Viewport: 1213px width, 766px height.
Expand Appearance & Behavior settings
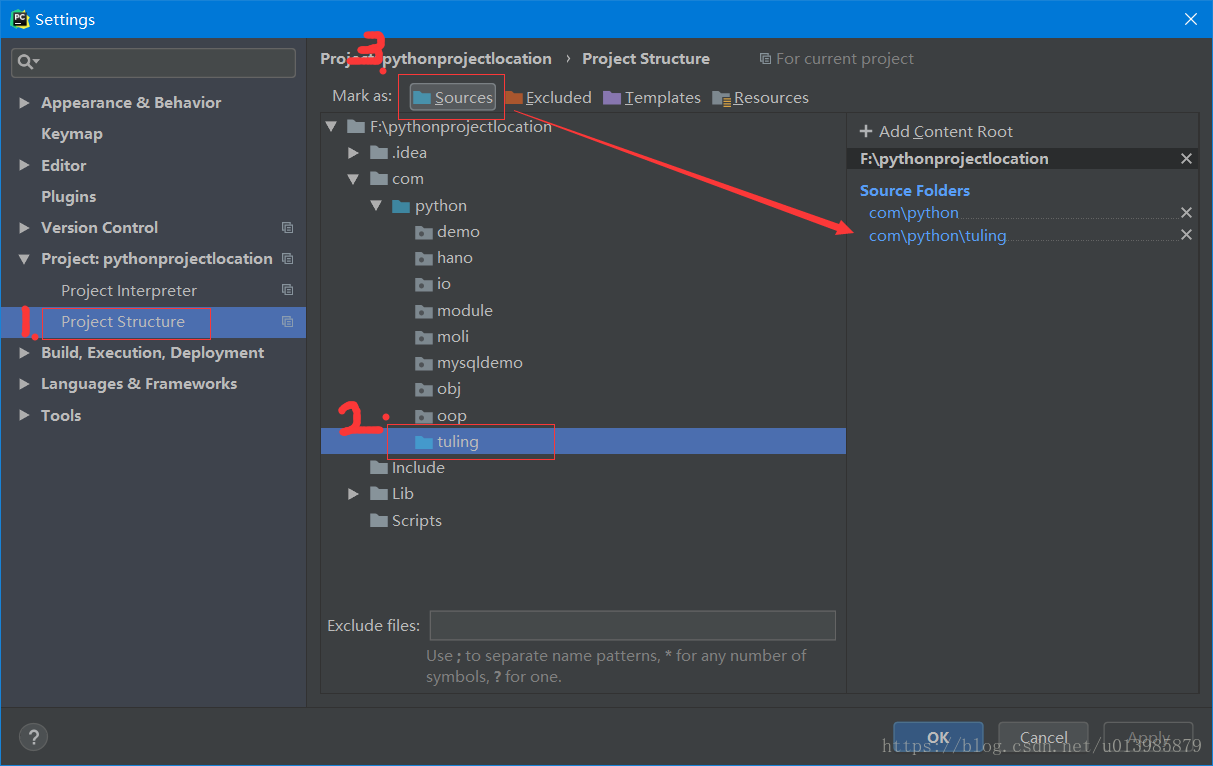click(x=25, y=103)
